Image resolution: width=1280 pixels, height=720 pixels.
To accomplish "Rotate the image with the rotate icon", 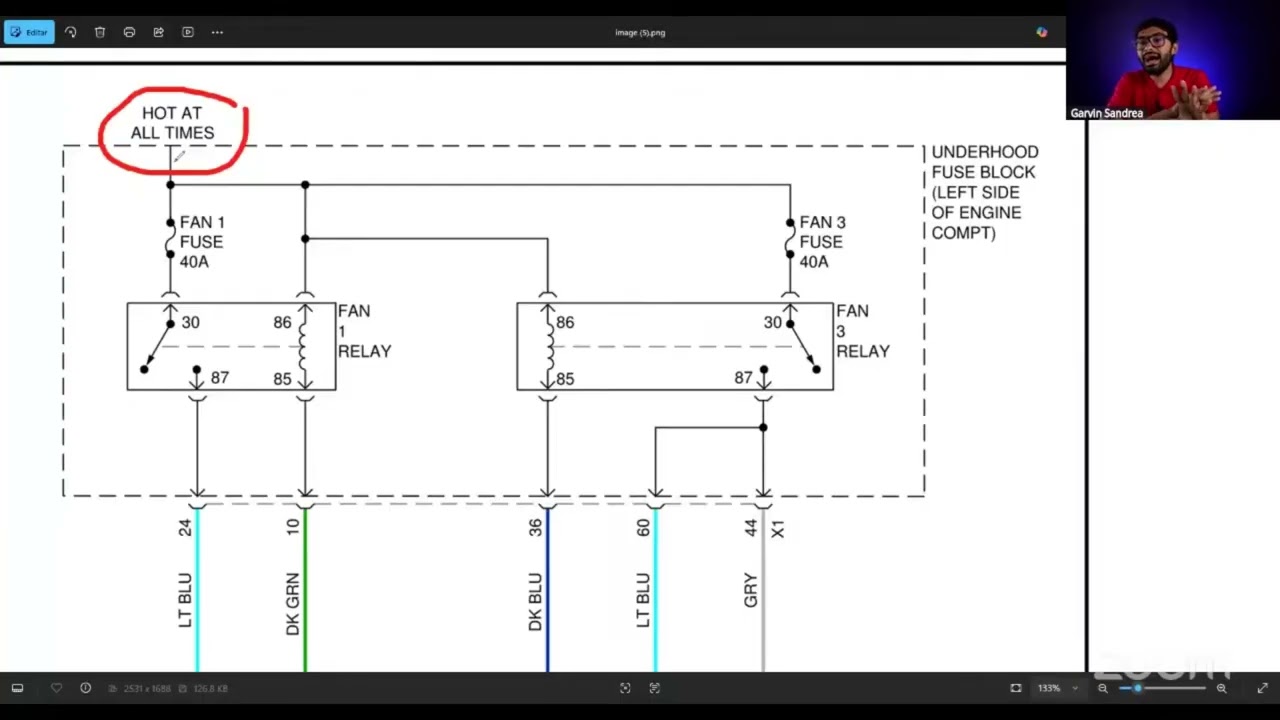I will point(70,32).
